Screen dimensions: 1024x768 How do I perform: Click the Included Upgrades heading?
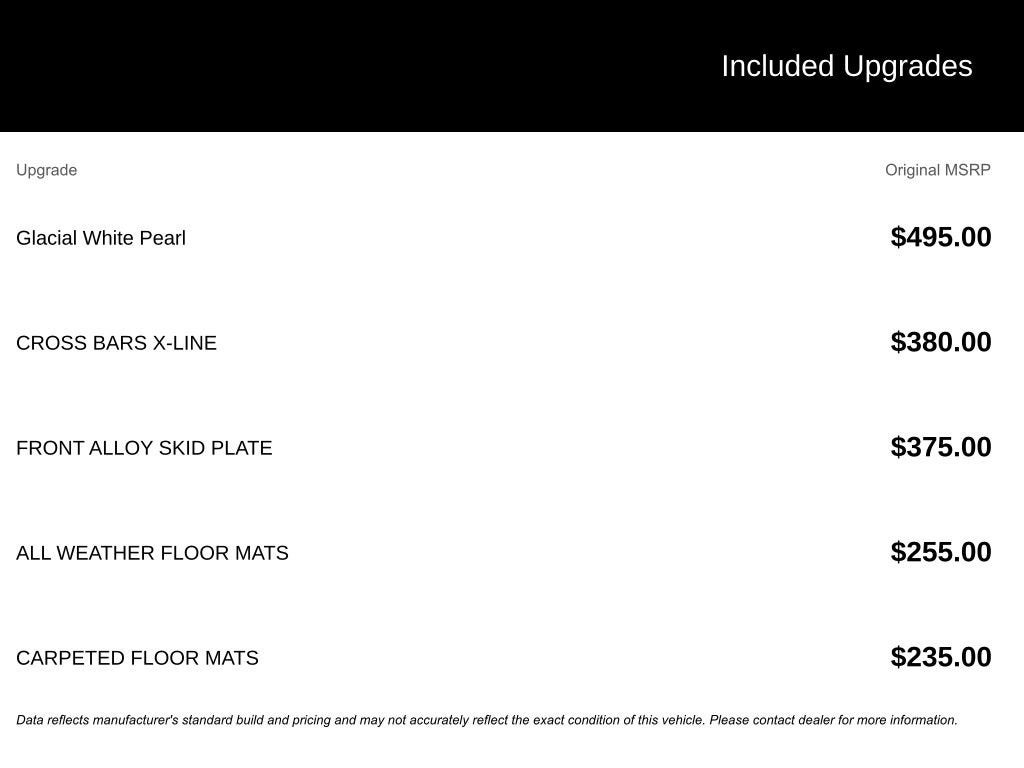846,66
